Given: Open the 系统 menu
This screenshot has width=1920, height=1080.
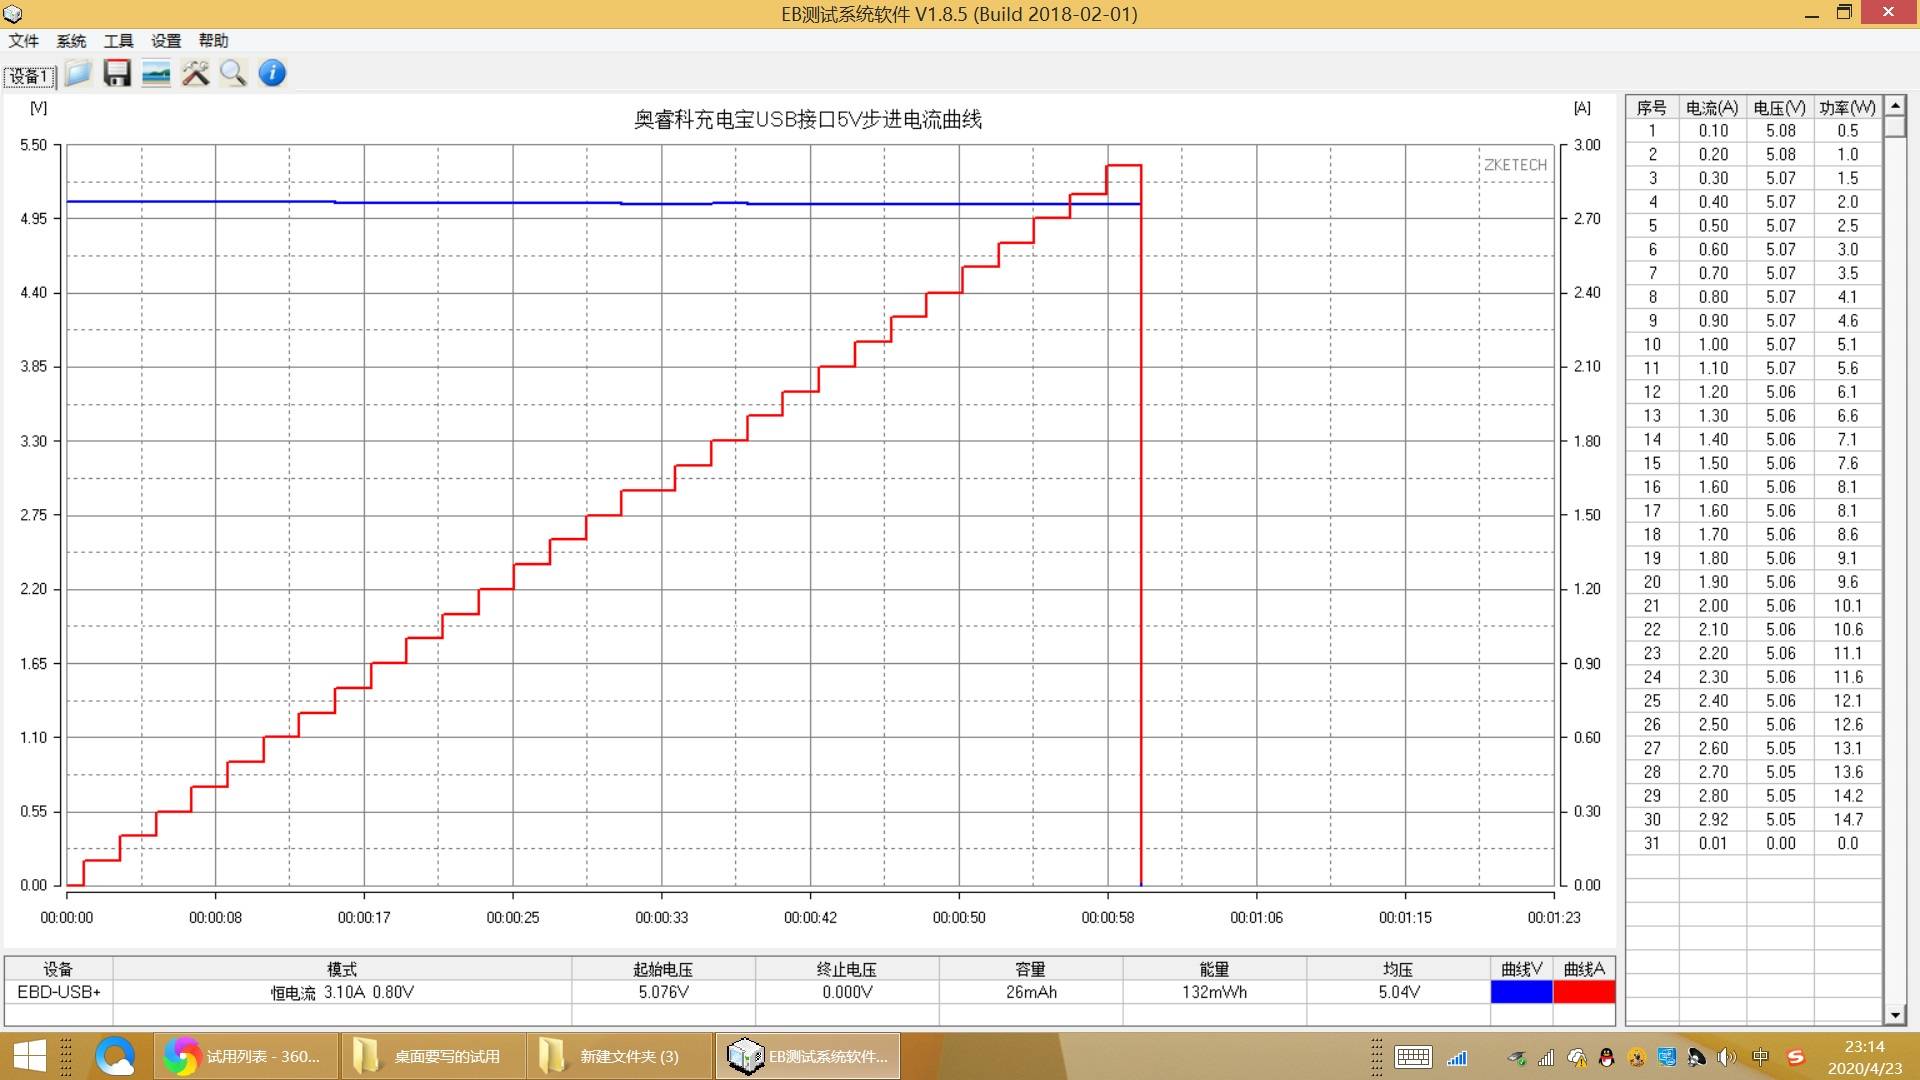Looking at the screenshot, I should pyautogui.click(x=71, y=41).
